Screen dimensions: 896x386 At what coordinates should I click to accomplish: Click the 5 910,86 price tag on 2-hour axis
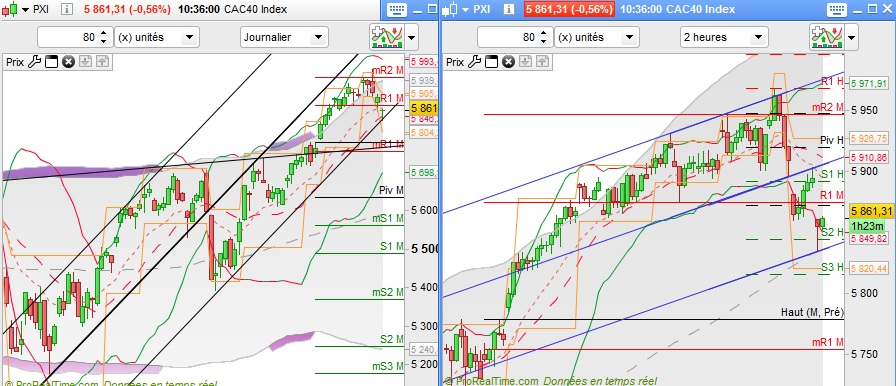coord(869,157)
